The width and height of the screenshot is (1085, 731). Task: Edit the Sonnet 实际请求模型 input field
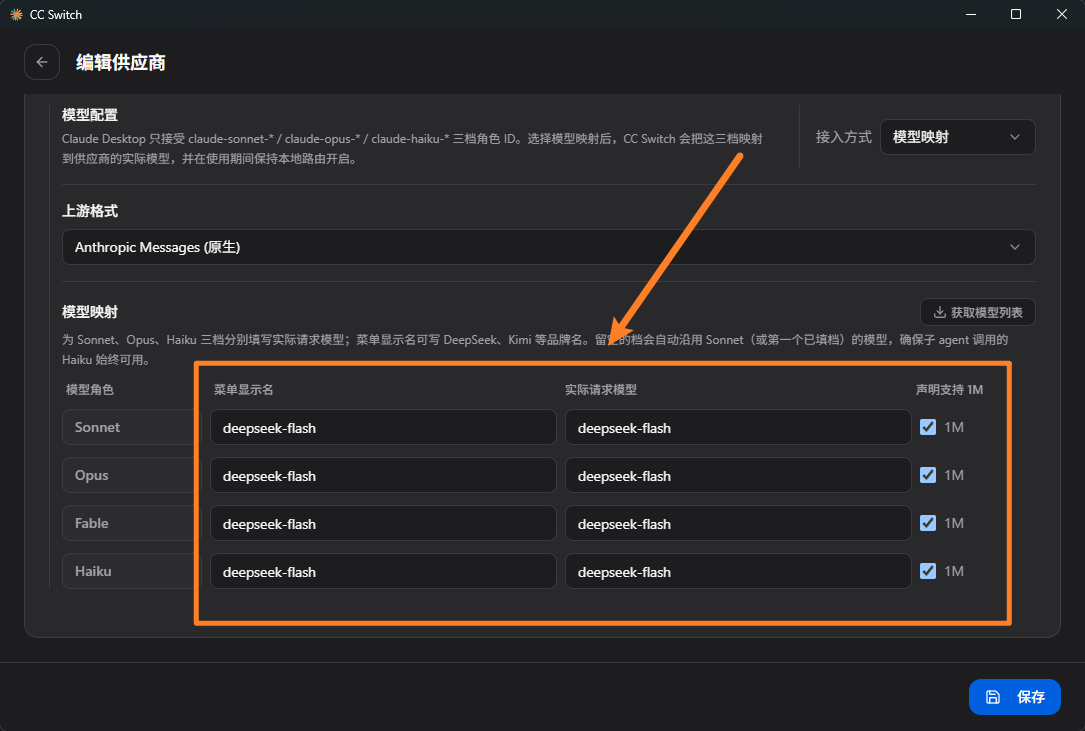coord(738,427)
